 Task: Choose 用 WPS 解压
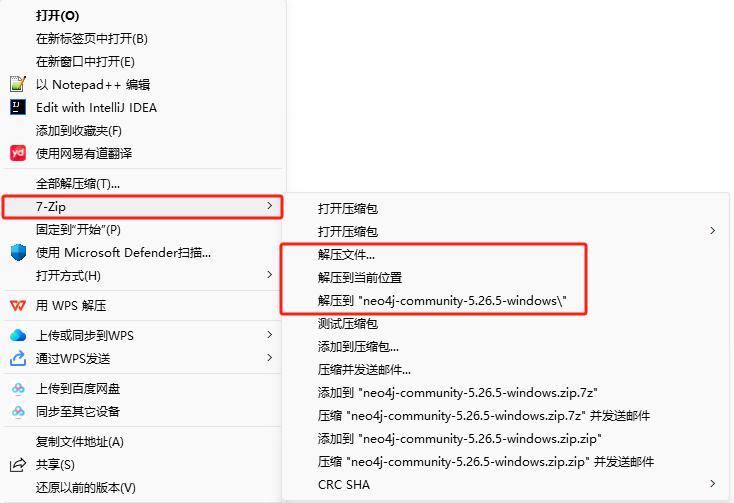pyautogui.click(x=71, y=306)
